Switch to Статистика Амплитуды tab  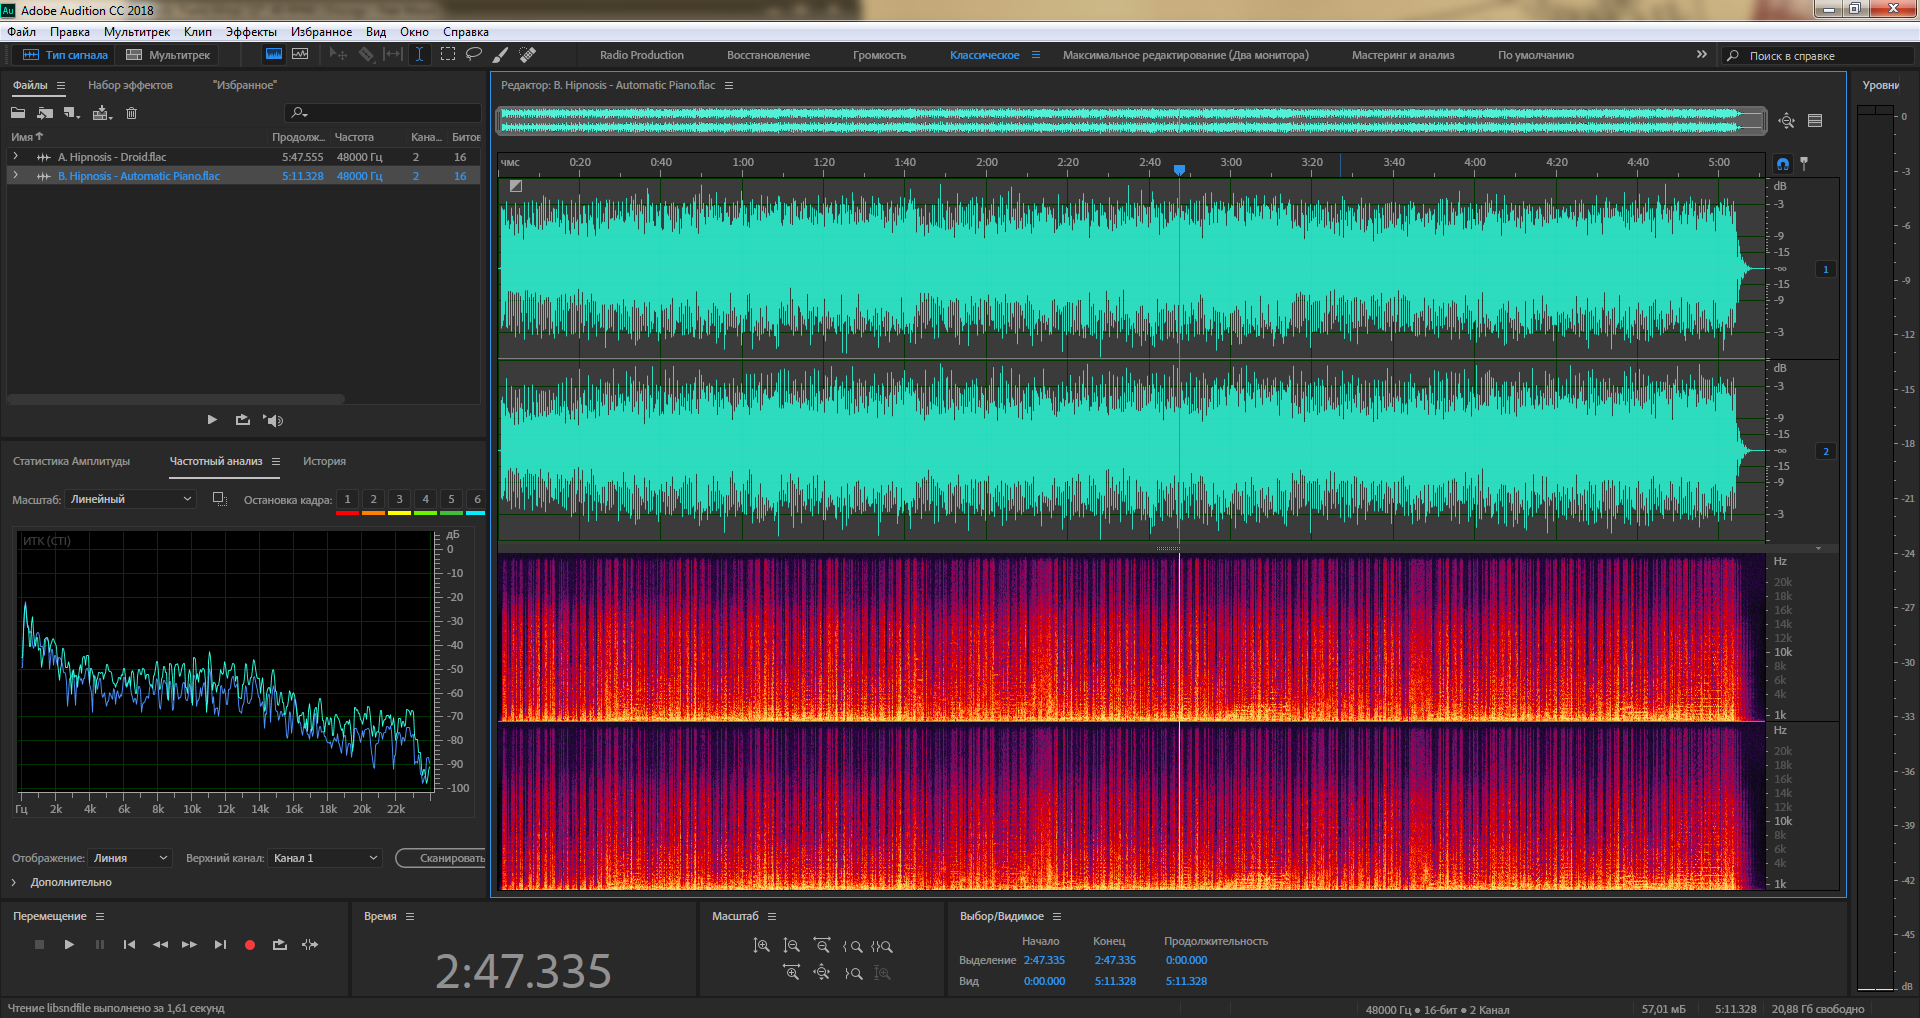pyautogui.click(x=72, y=461)
